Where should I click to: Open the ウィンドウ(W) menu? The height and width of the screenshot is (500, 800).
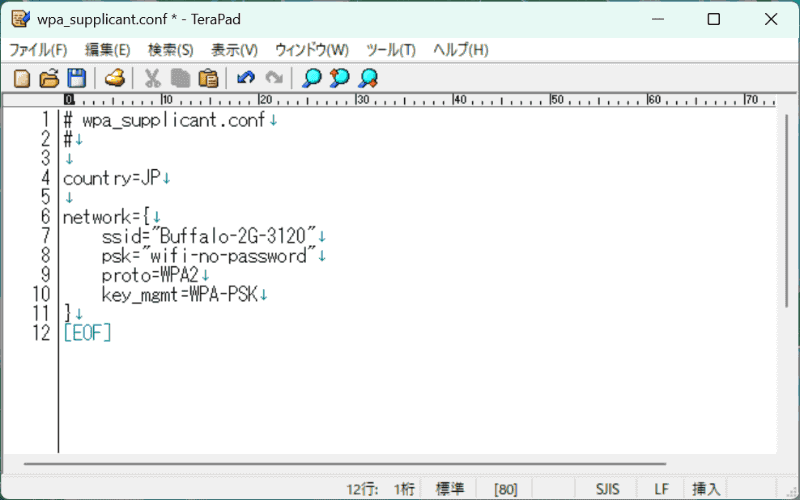[x=312, y=50]
